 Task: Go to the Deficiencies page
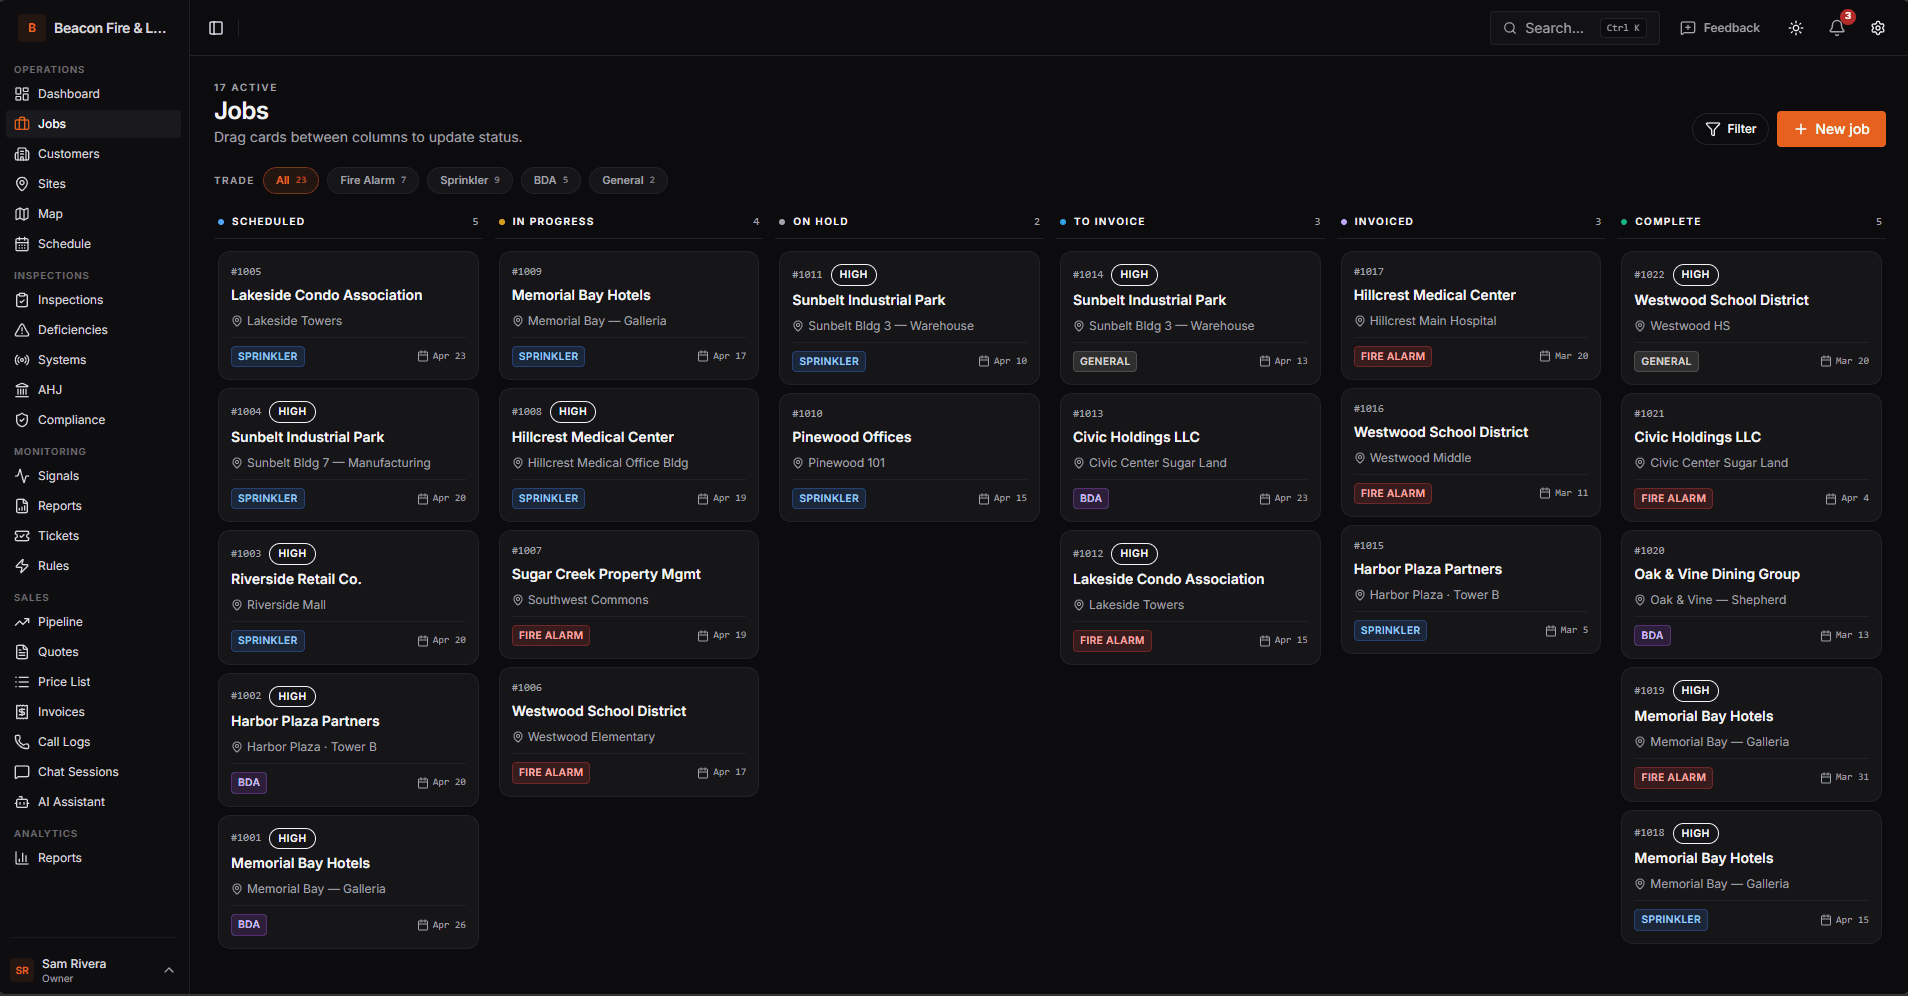71,329
